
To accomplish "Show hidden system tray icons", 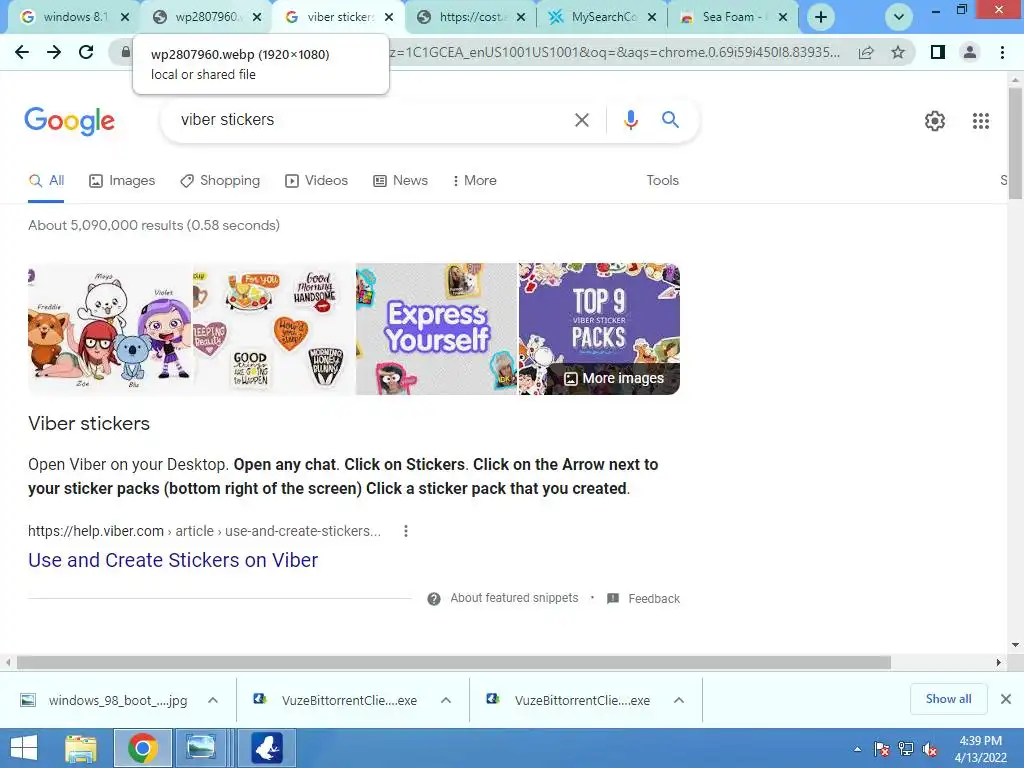I will pos(857,749).
